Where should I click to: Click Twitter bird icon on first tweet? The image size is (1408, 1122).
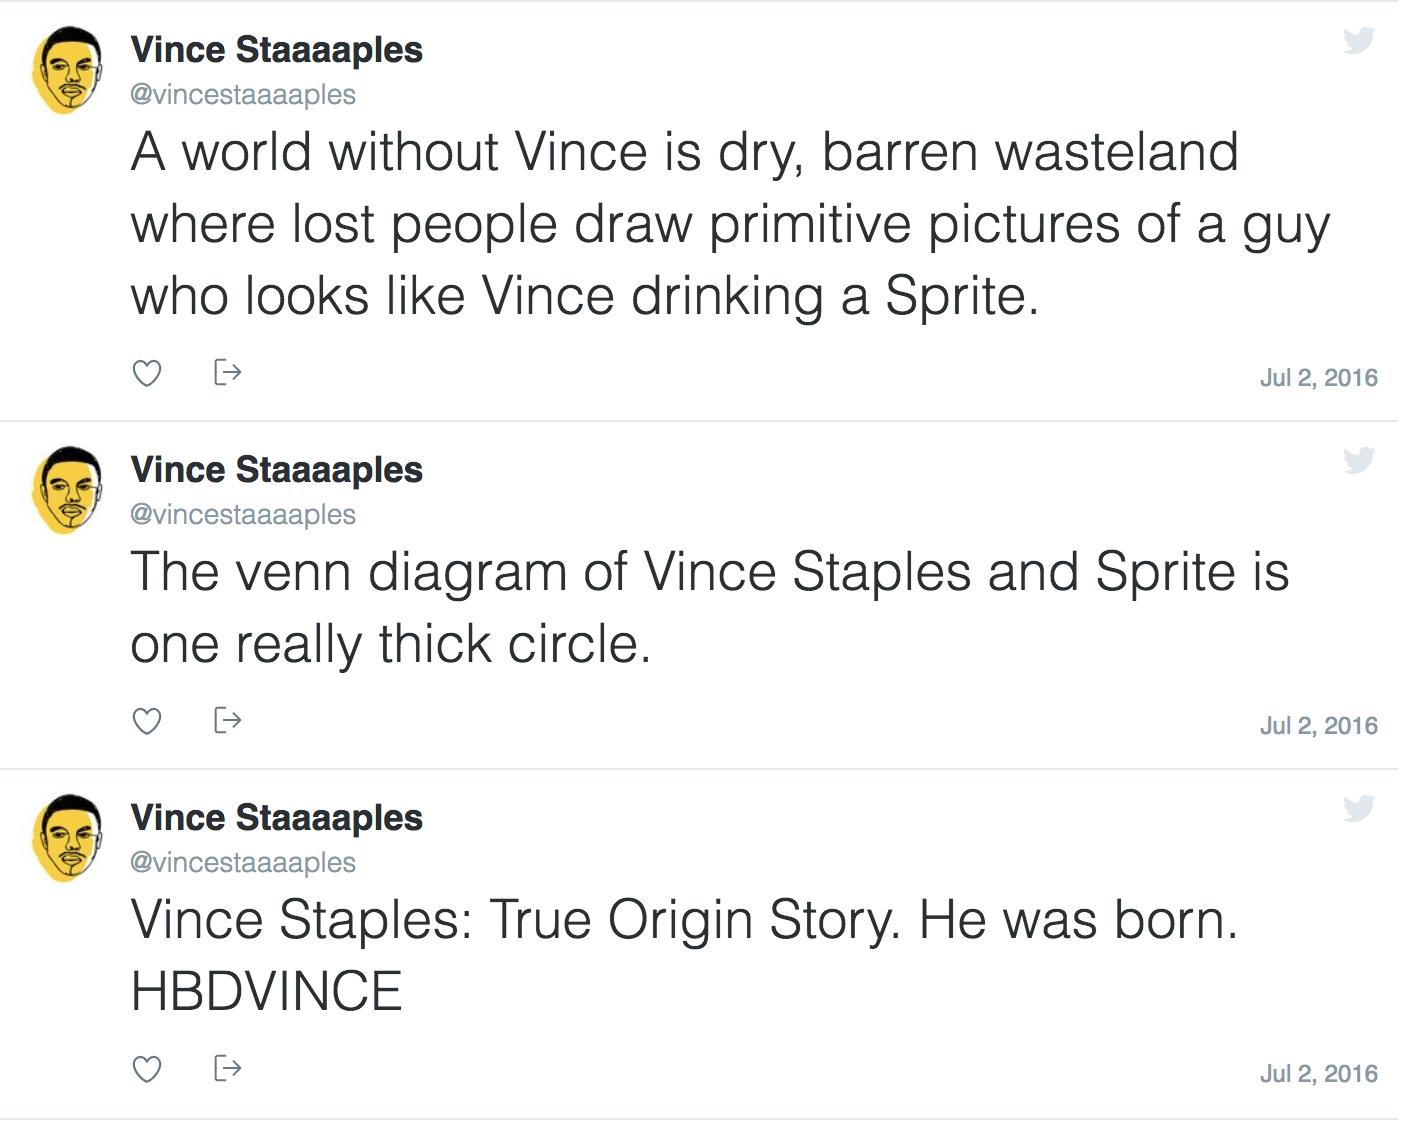click(x=1359, y=40)
